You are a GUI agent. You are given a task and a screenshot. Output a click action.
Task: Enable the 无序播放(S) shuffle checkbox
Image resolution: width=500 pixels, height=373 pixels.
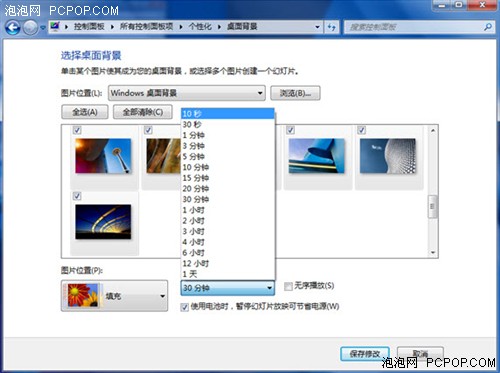tap(288, 286)
